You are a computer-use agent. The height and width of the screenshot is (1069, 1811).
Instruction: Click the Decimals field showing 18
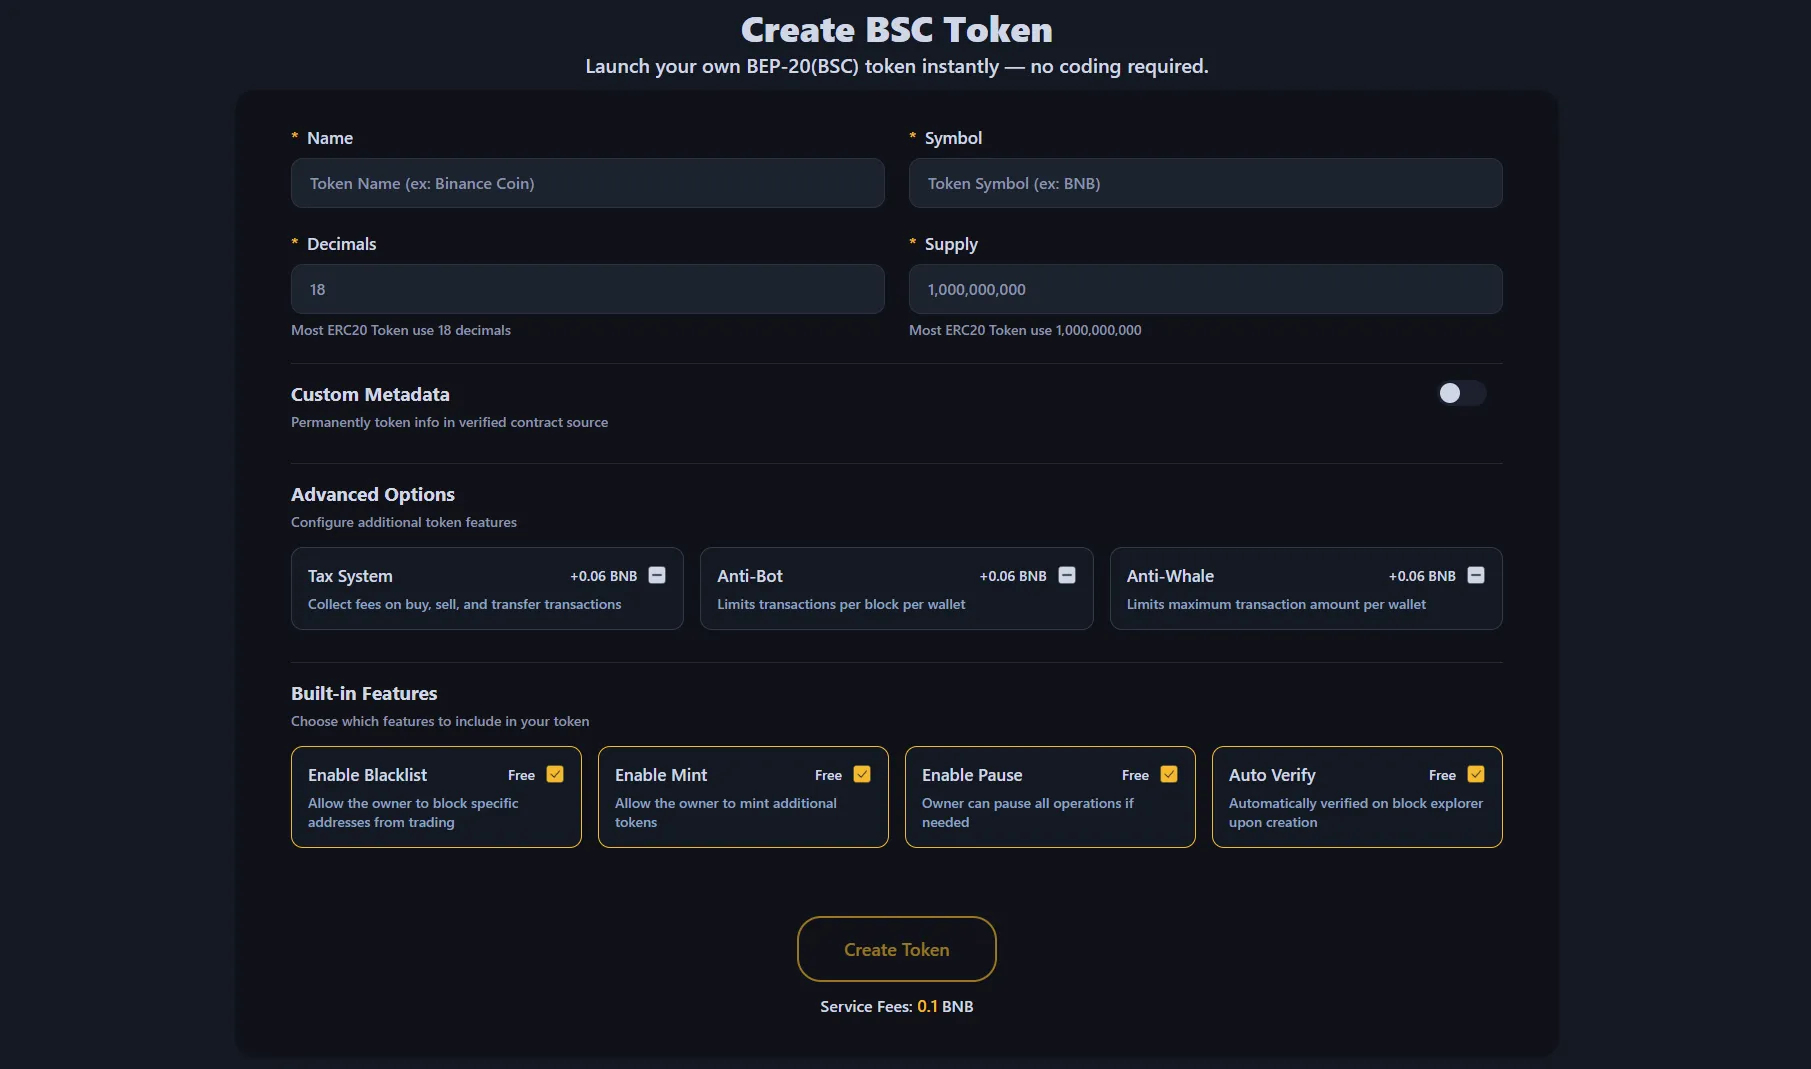coord(587,289)
